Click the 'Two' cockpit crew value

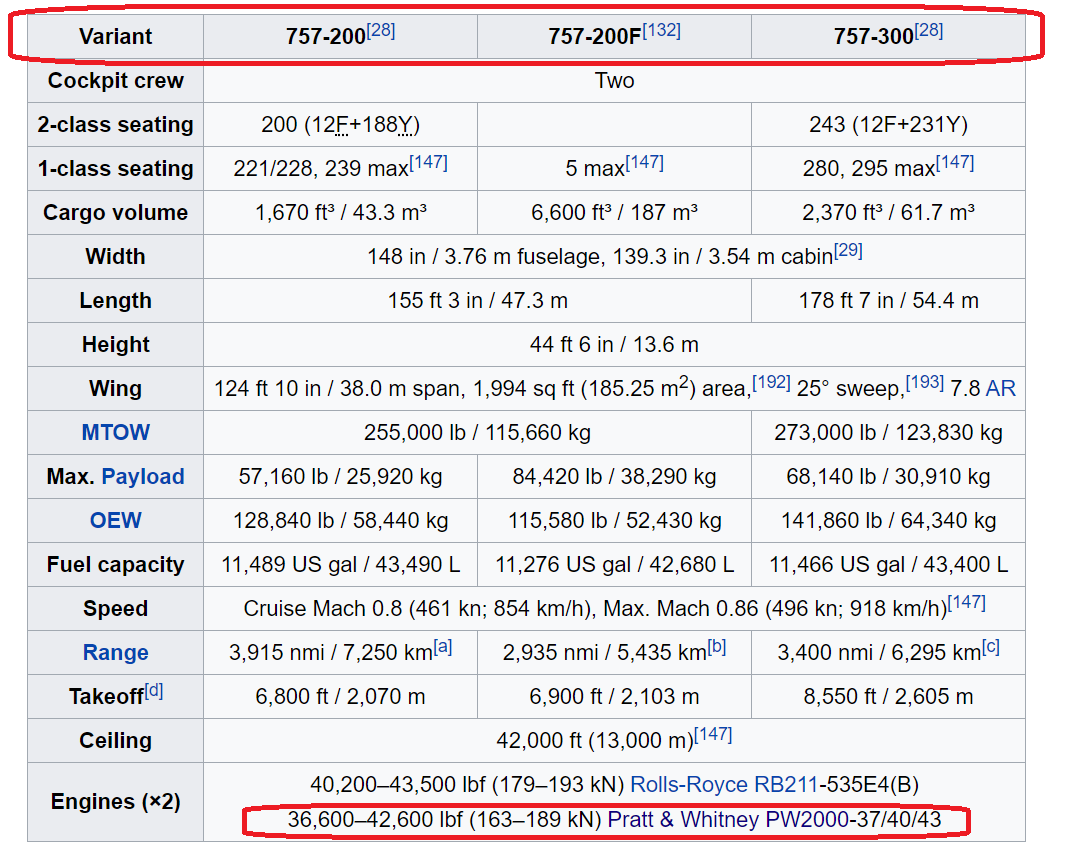click(614, 80)
